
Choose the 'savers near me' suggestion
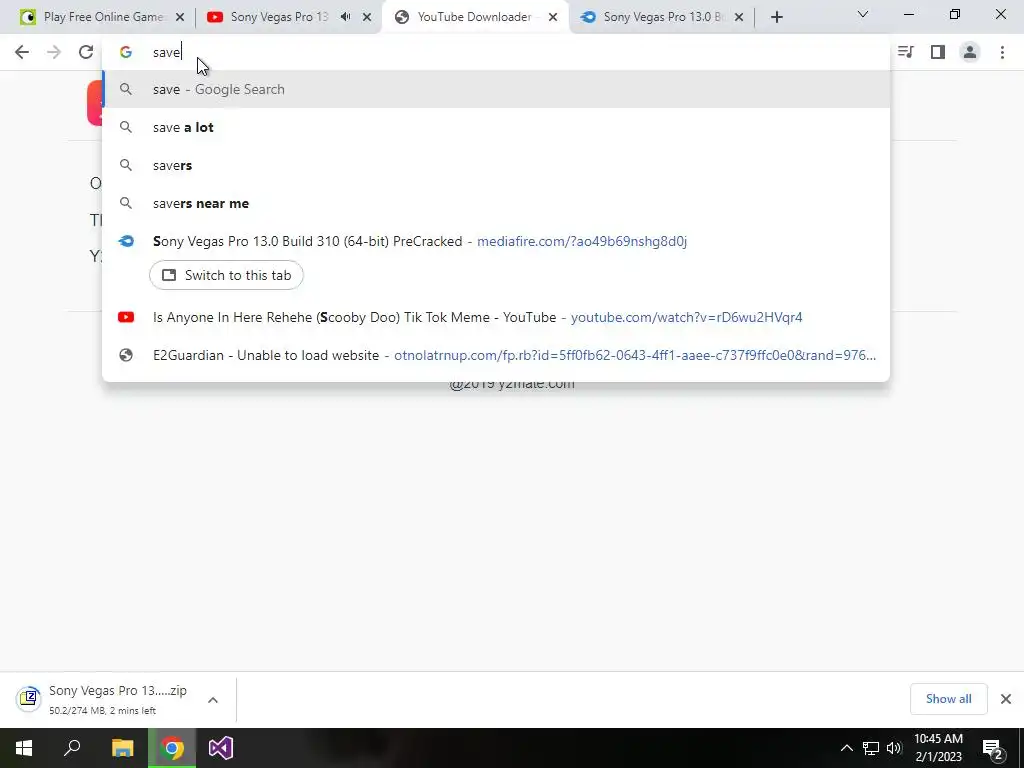click(x=496, y=203)
